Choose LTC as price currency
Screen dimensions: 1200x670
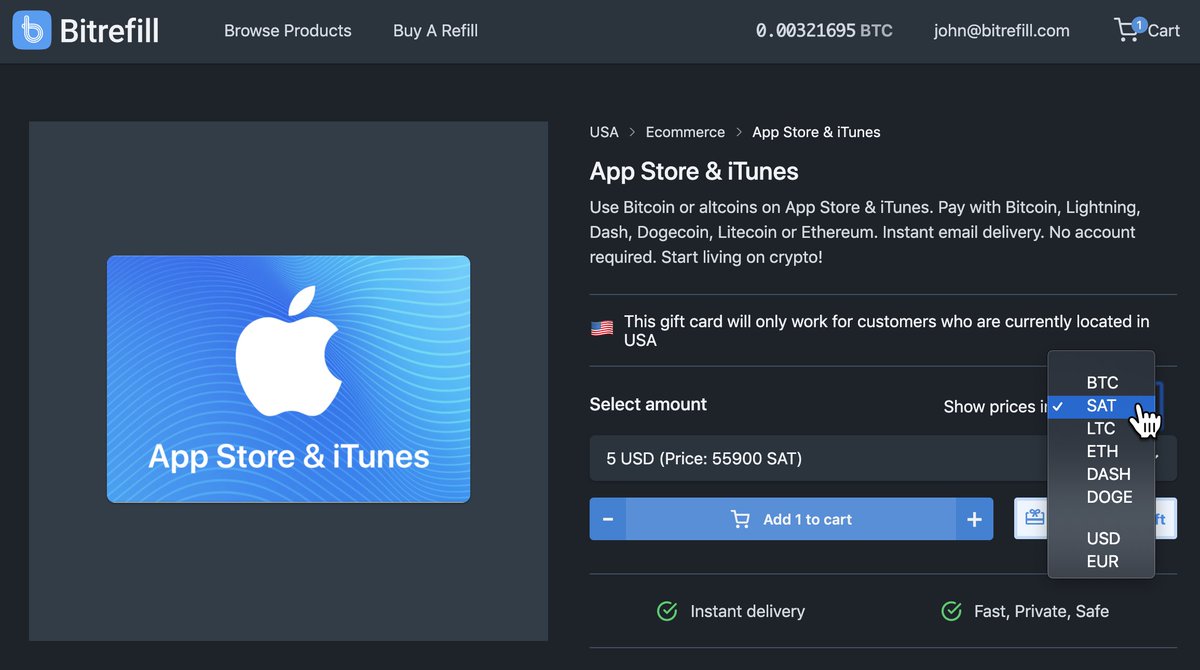(x=1101, y=428)
